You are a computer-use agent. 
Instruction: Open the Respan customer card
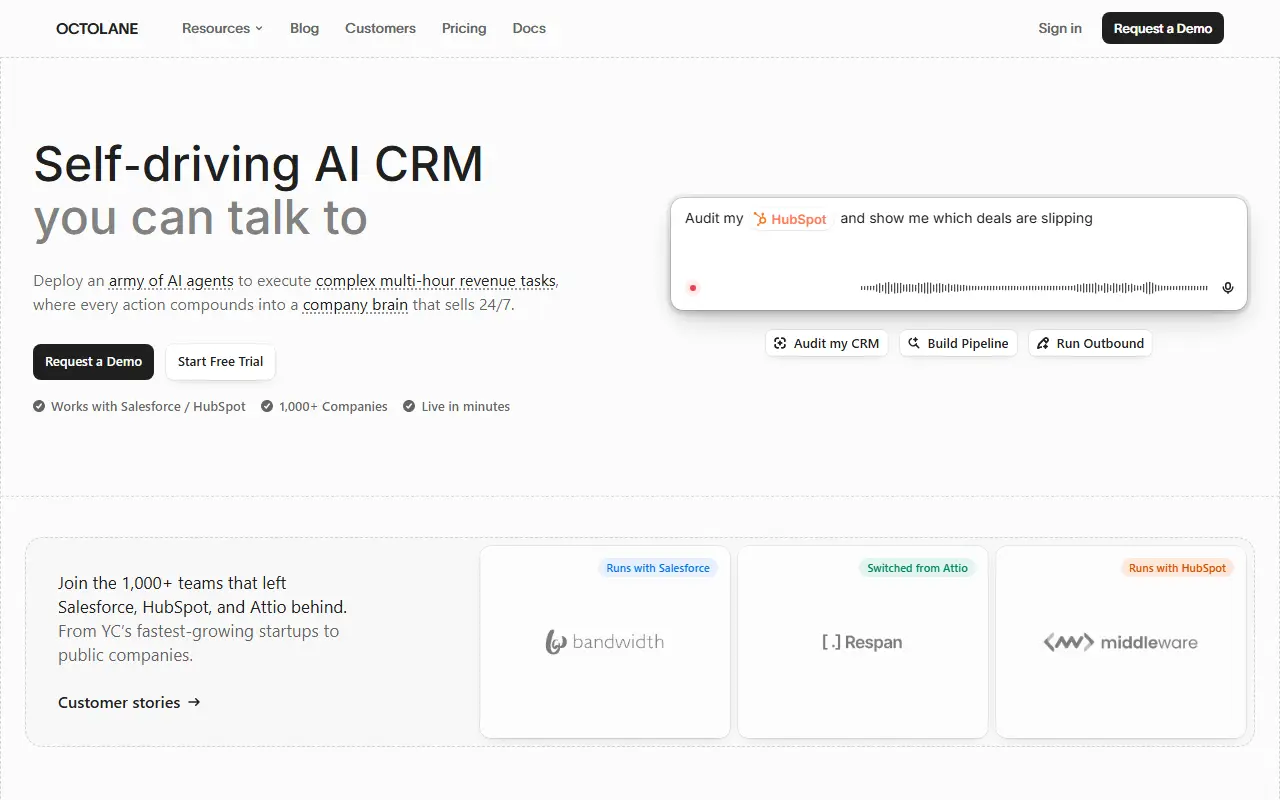(863, 642)
